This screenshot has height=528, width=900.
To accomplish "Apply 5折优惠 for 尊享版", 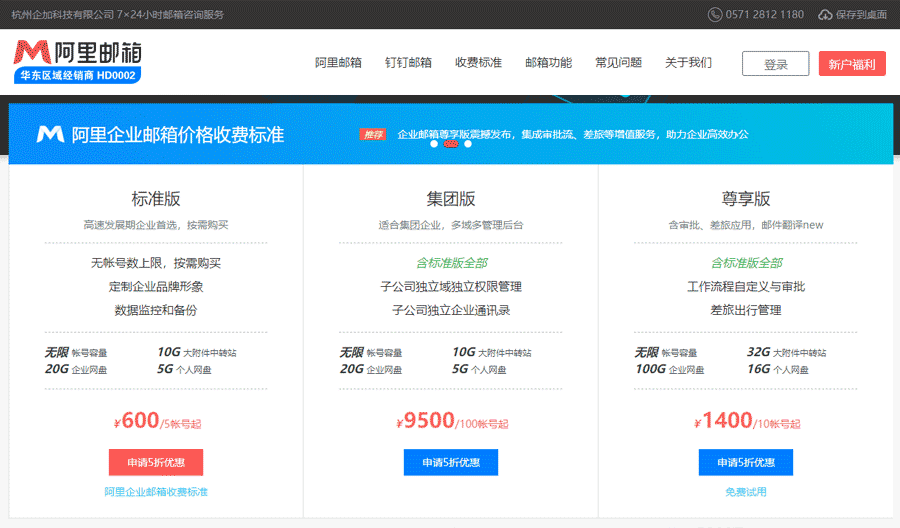I will coord(746,462).
